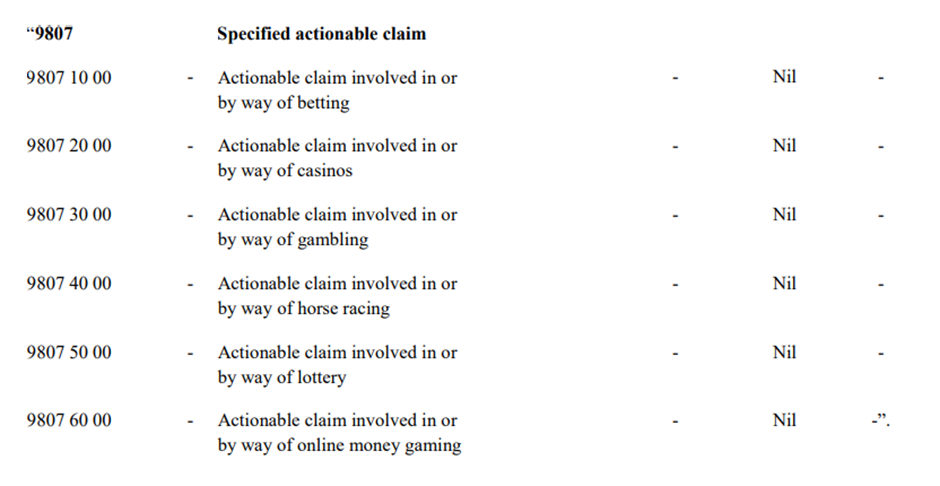Click "Nil" in the betting row
This screenshot has height=486, width=940.
[784, 77]
